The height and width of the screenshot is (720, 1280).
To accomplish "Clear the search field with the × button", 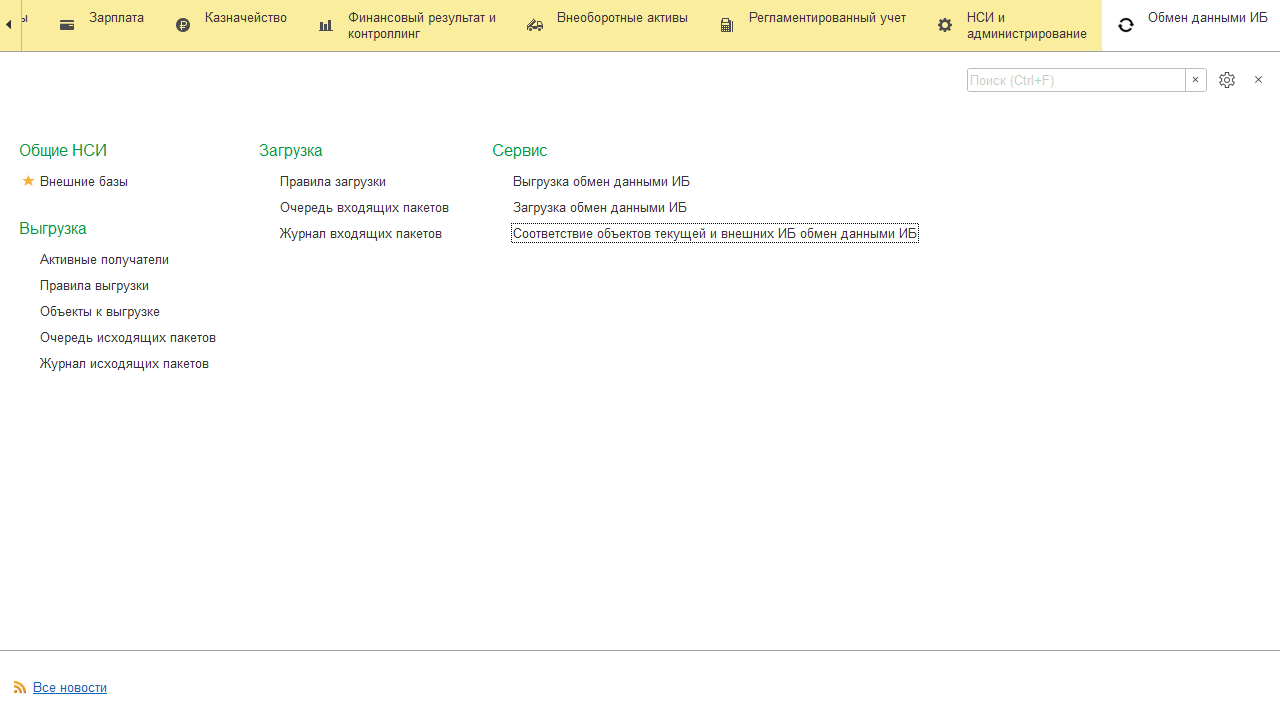I will pyautogui.click(x=1195, y=80).
